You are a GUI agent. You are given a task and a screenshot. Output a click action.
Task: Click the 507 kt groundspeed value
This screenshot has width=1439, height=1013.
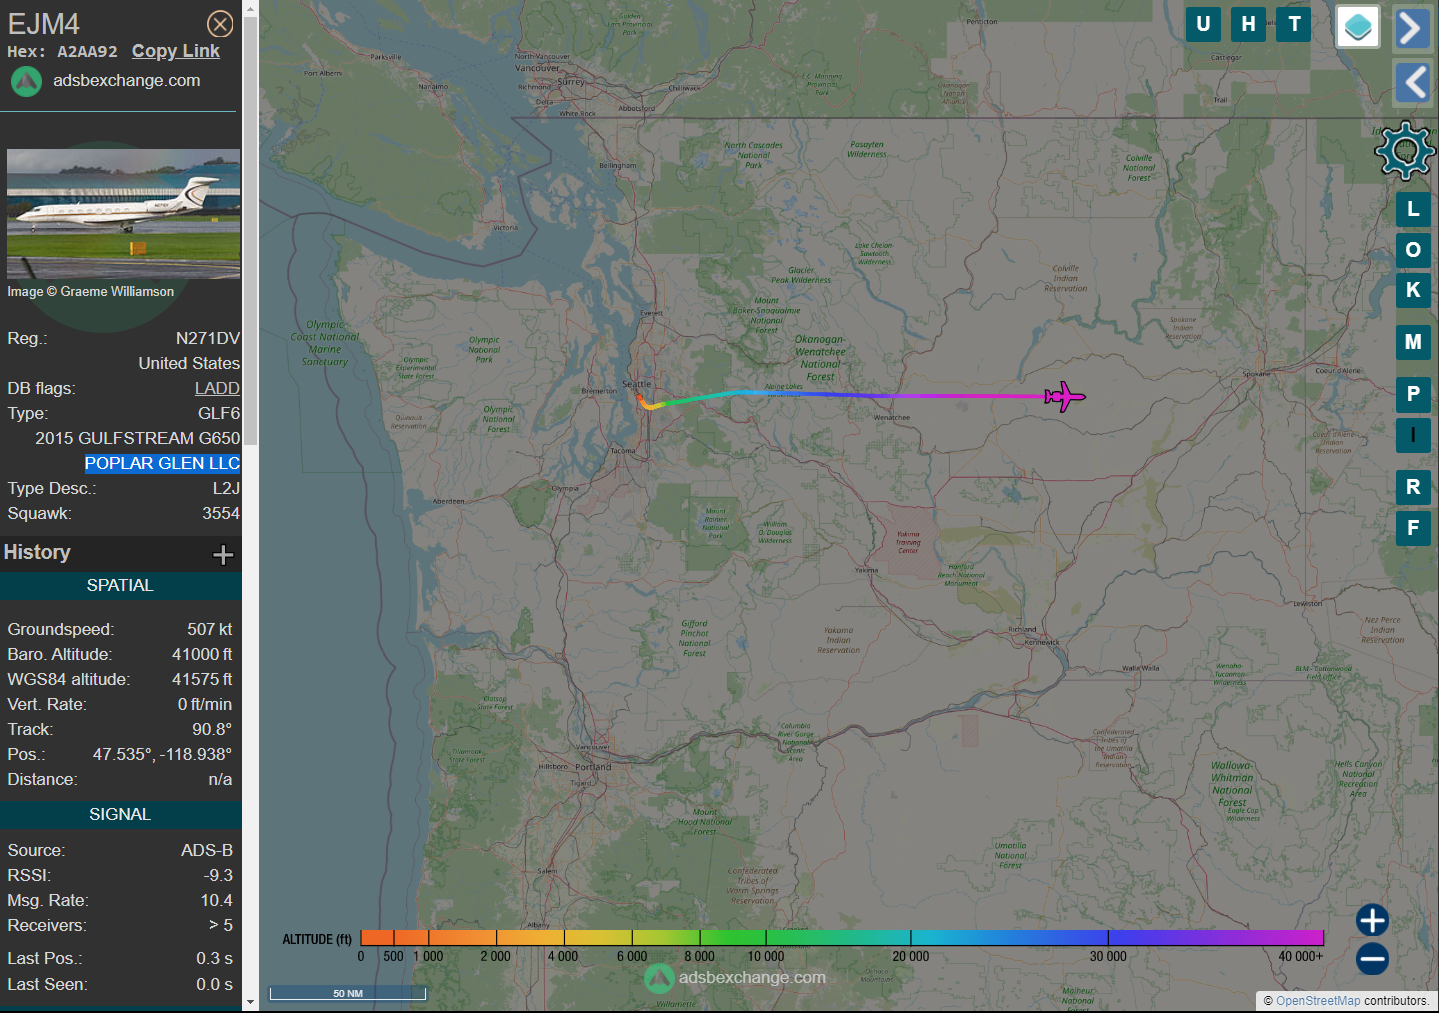(210, 629)
